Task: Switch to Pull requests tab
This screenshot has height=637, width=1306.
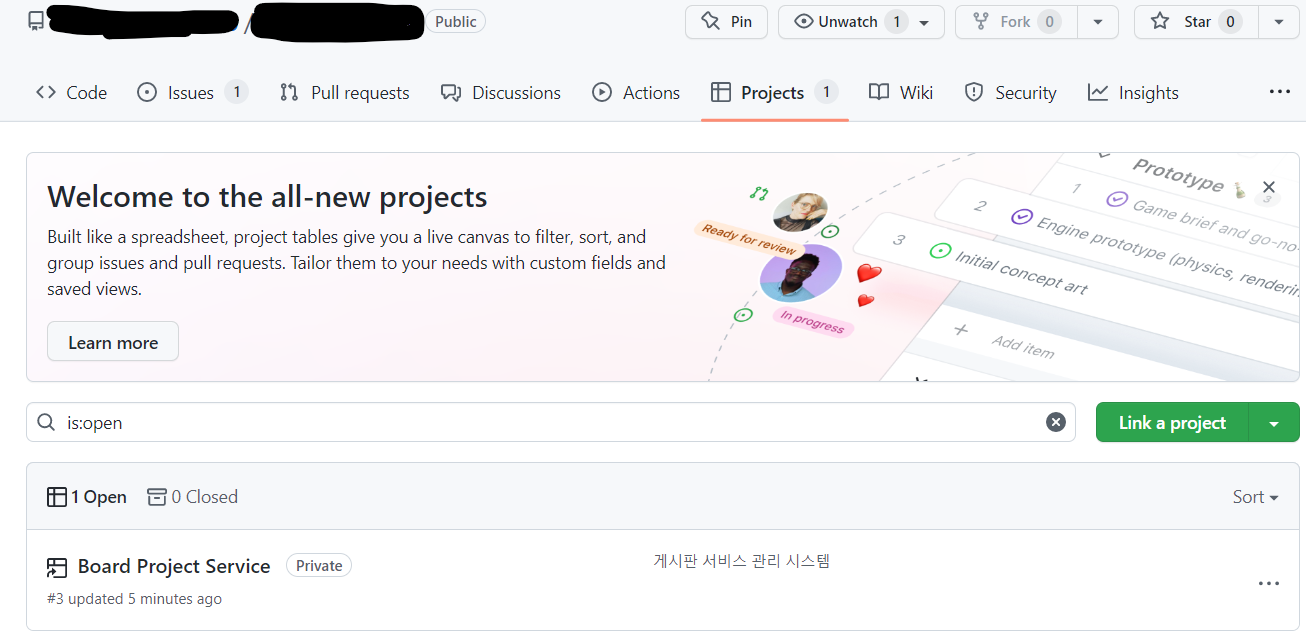Action: click(345, 93)
